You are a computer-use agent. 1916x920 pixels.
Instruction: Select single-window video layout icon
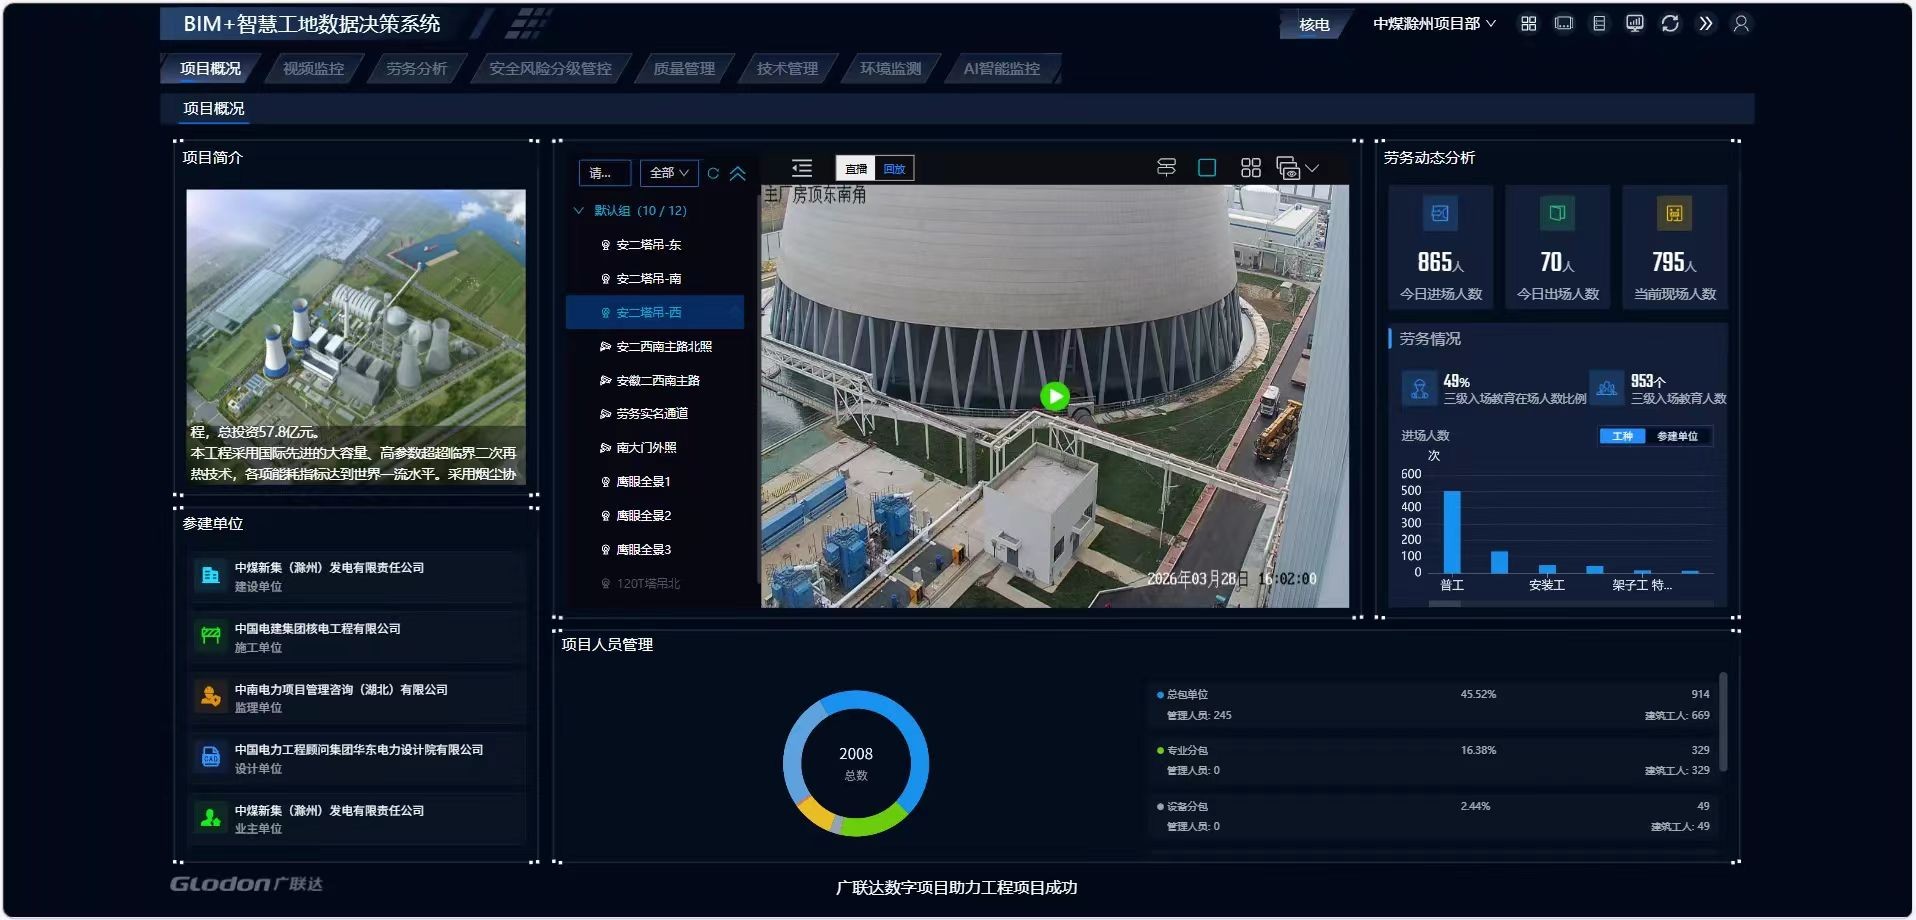(1207, 168)
